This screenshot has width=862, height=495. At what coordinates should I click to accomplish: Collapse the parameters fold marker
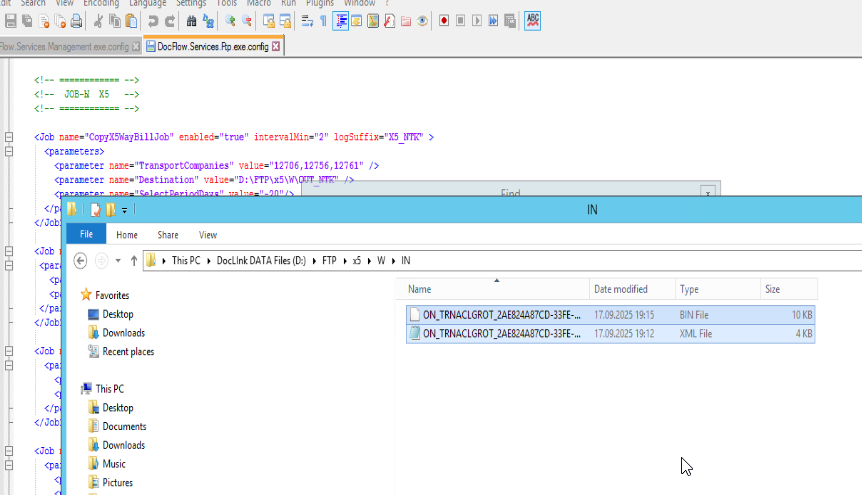tap(9, 151)
